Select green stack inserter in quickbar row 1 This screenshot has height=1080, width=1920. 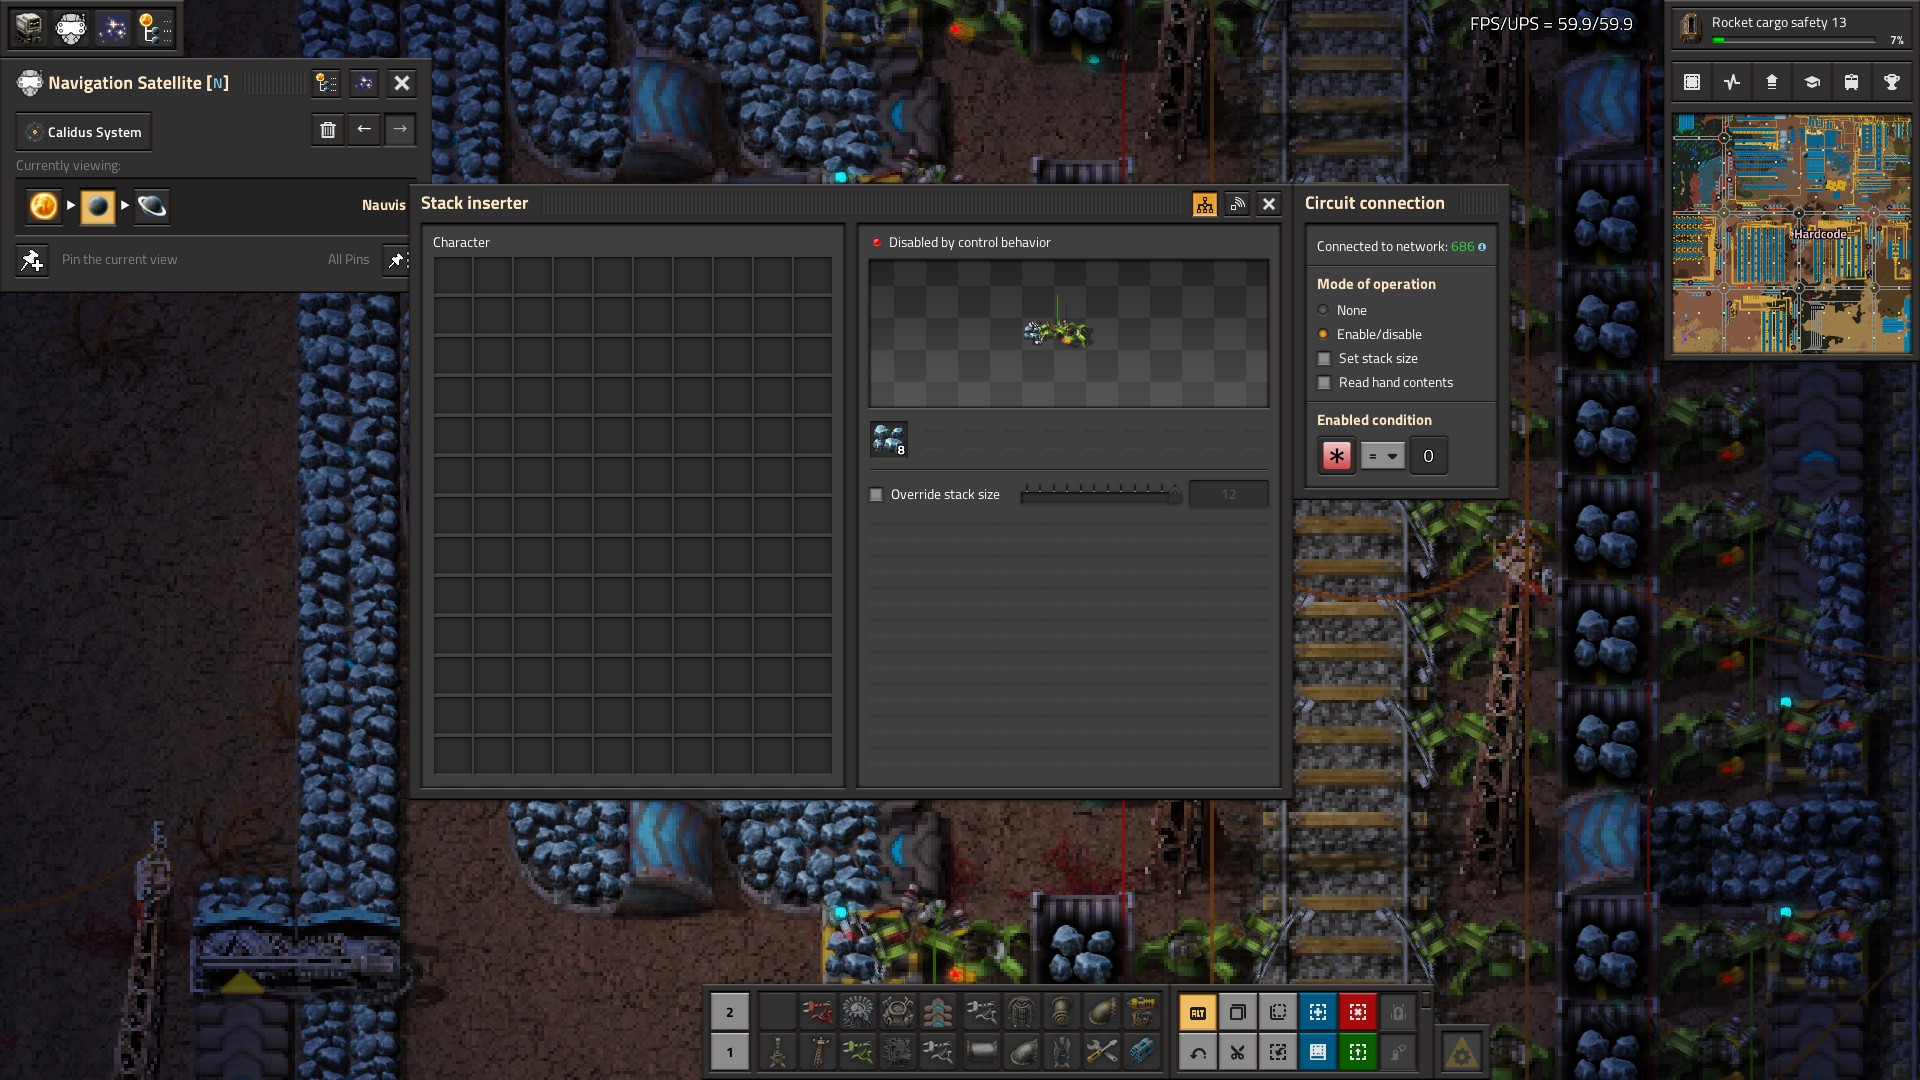click(x=858, y=1052)
